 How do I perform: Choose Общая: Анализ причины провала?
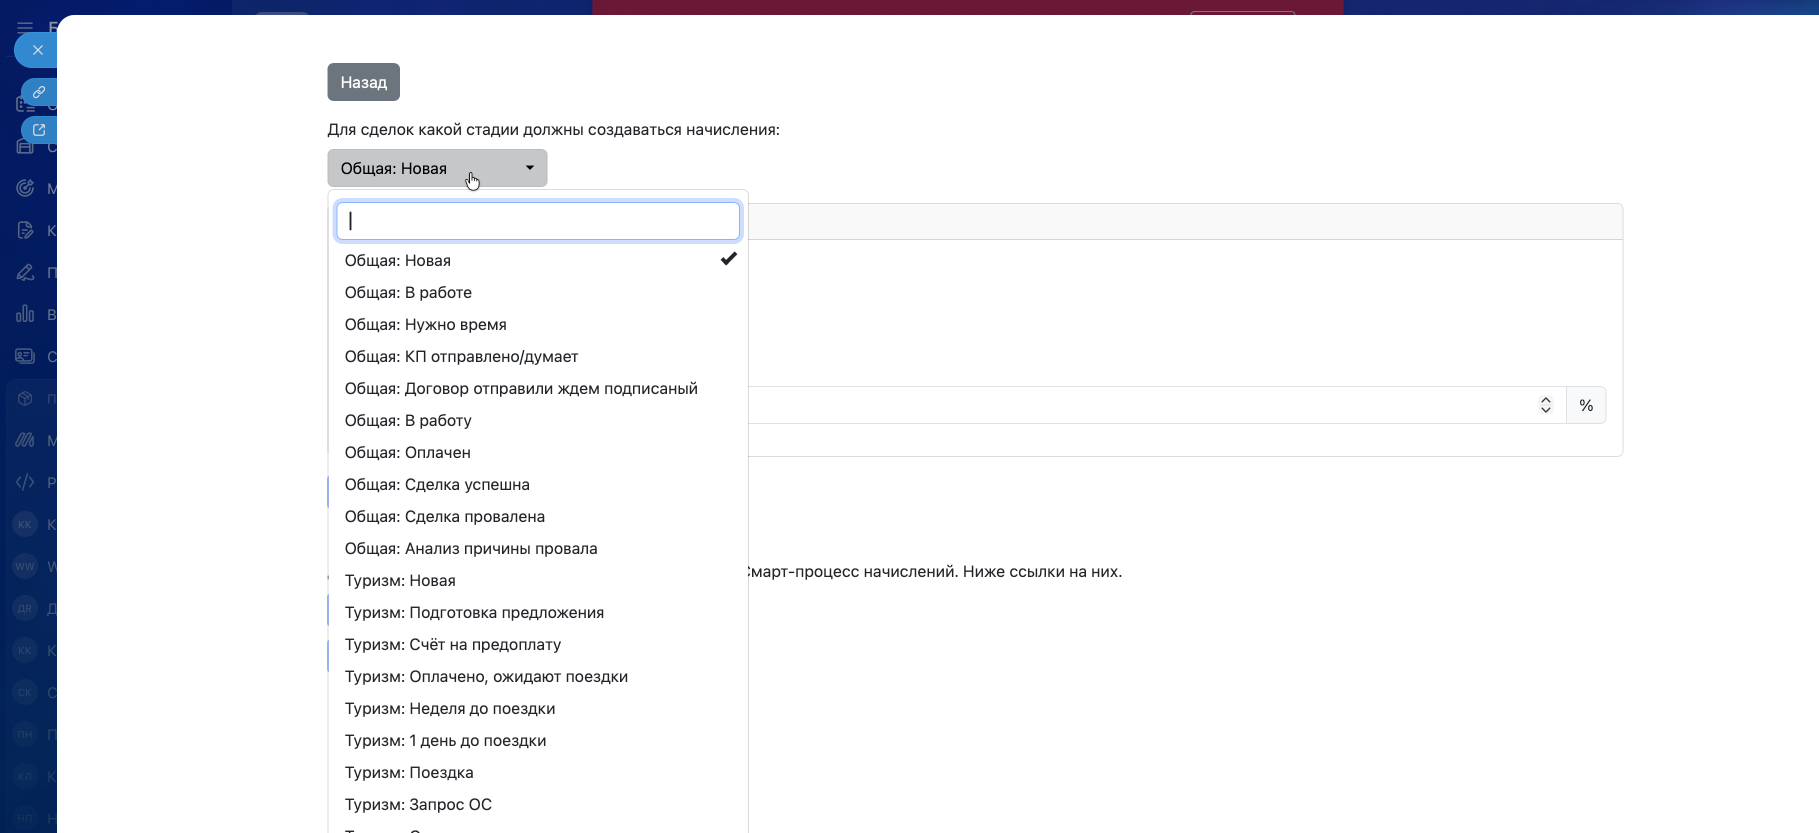538,548
